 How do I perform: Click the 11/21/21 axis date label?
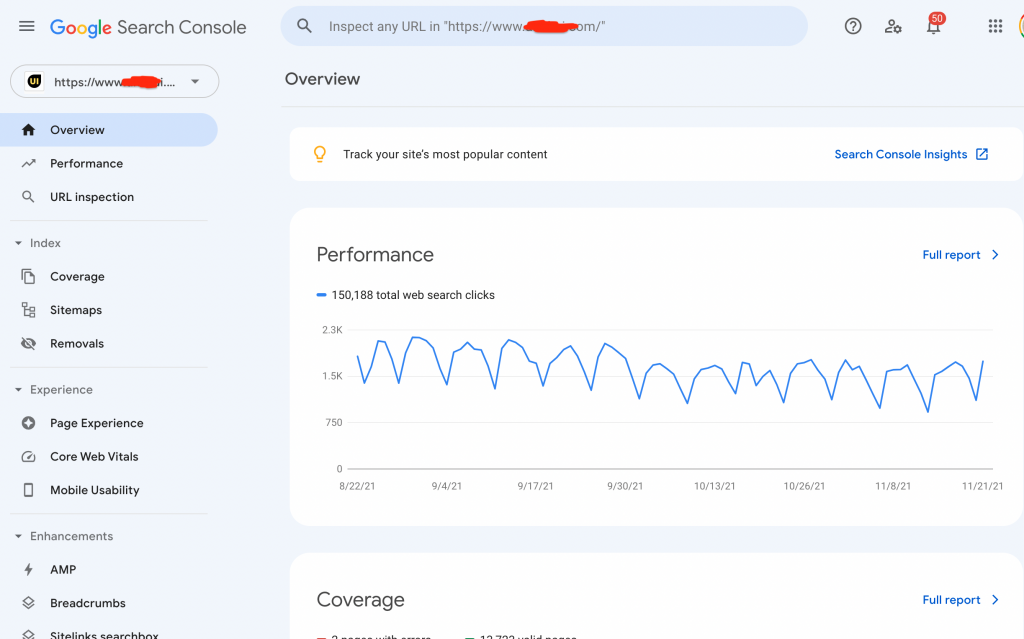tap(982, 486)
